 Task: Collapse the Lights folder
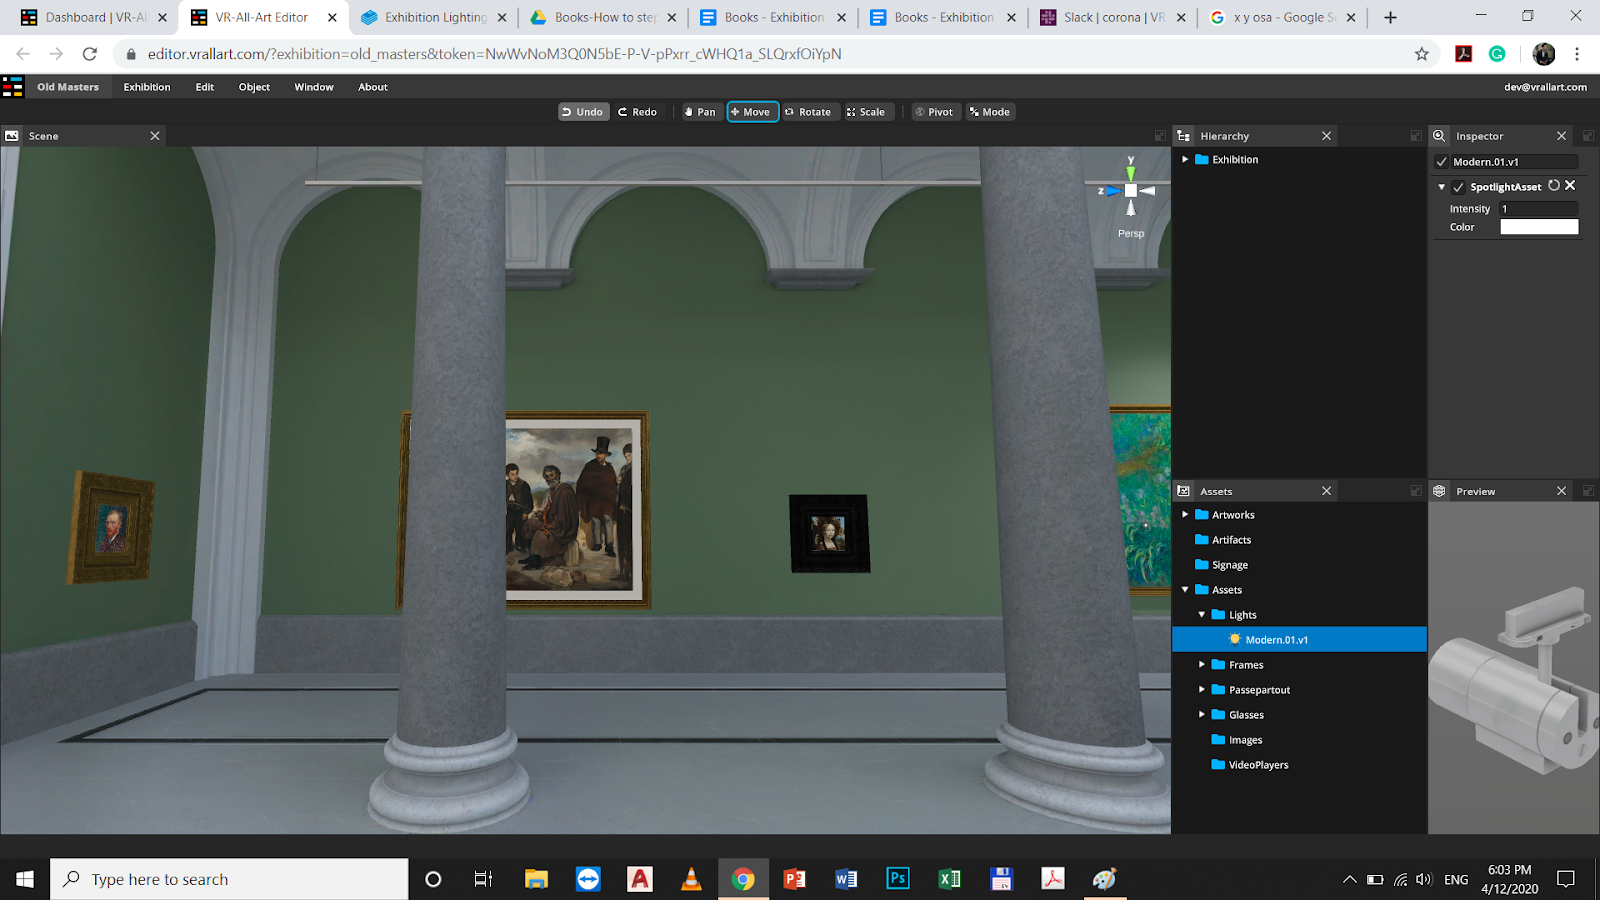(x=1202, y=615)
